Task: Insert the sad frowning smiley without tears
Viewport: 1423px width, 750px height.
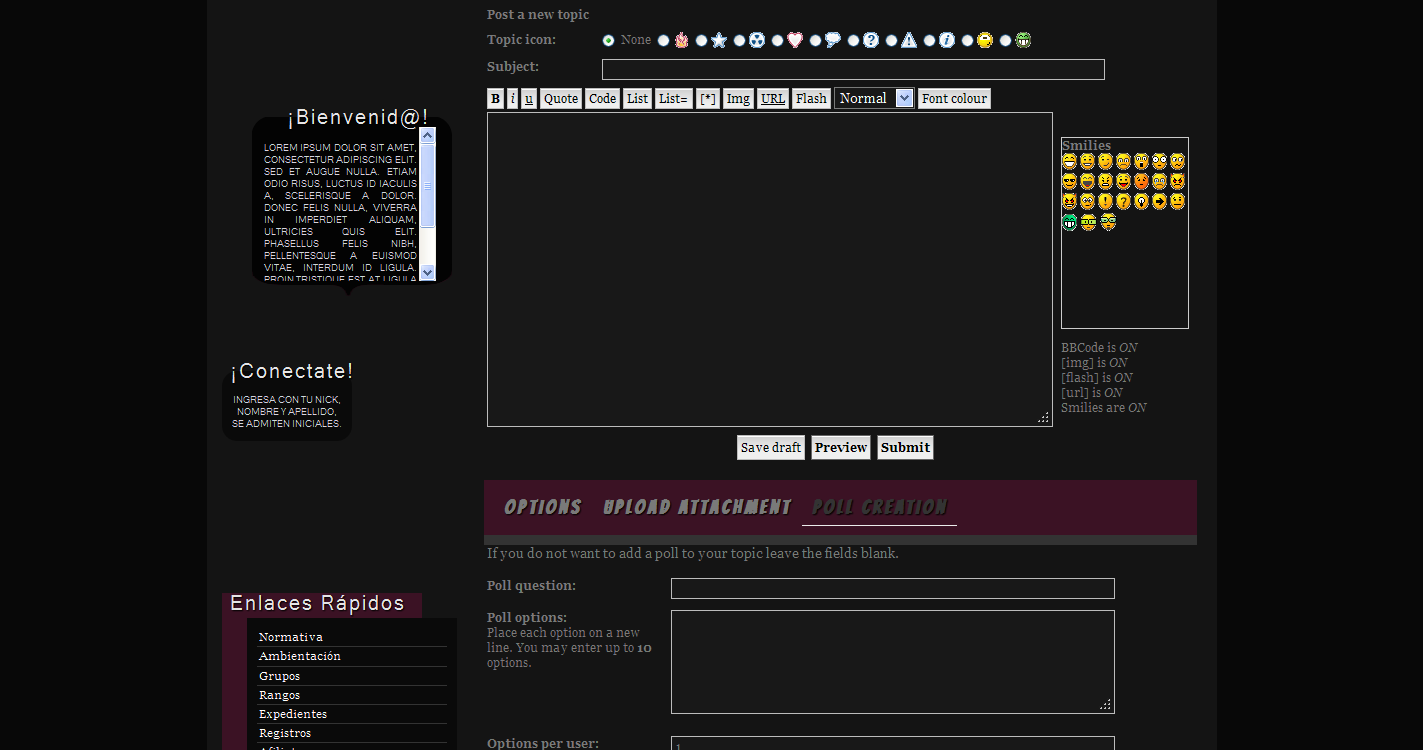Action: pyautogui.click(x=1123, y=161)
